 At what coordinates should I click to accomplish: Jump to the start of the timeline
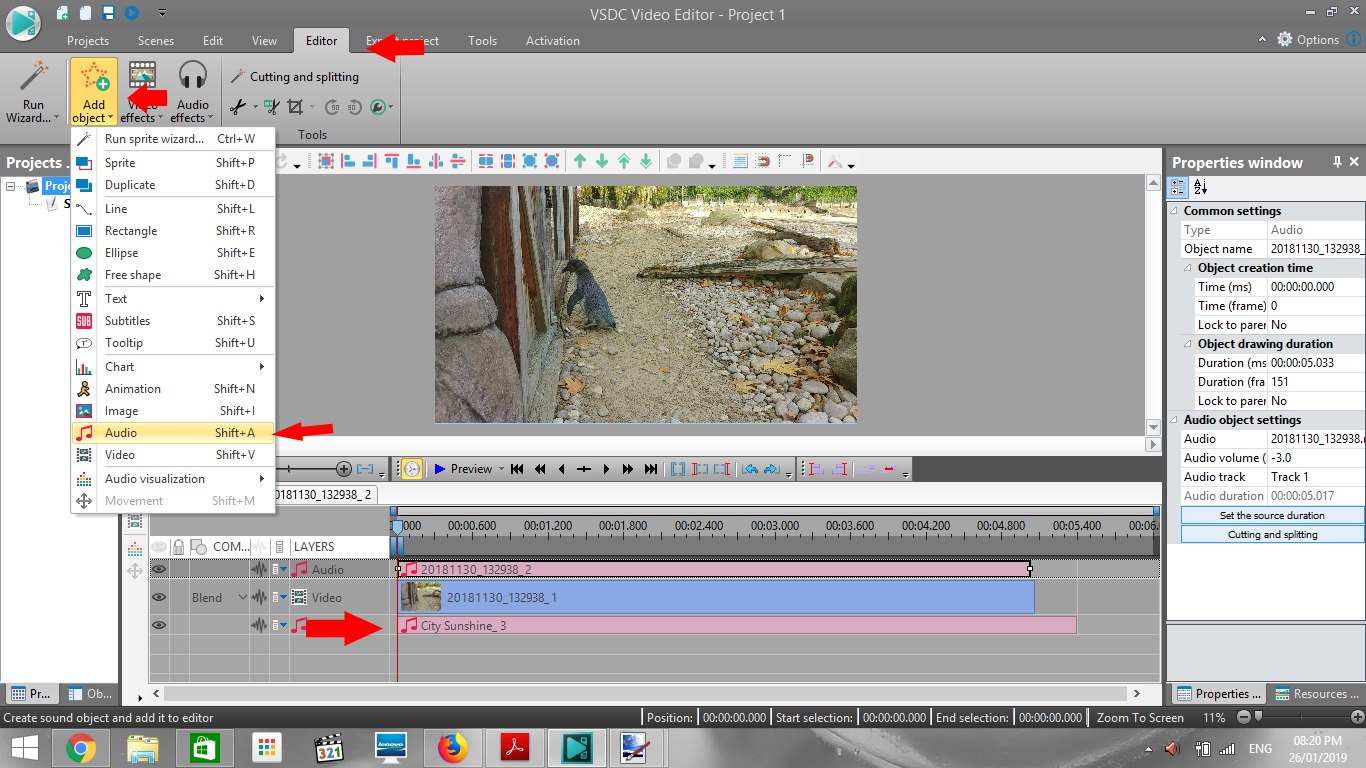(x=517, y=469)
